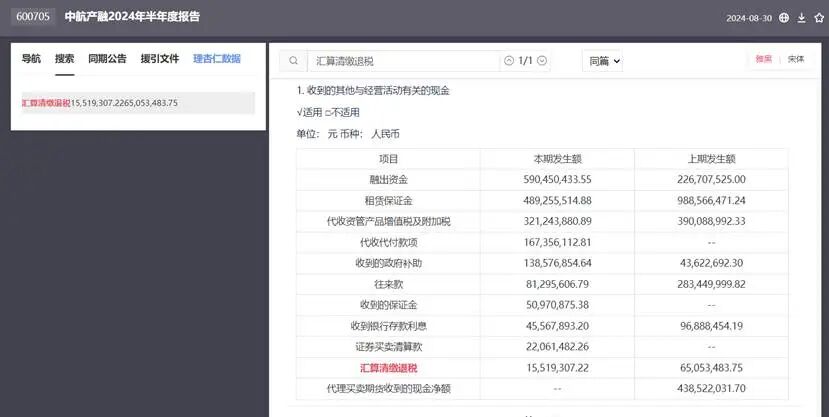Download the report via download icon
The image size is (829, 417).
pos(802,17)
